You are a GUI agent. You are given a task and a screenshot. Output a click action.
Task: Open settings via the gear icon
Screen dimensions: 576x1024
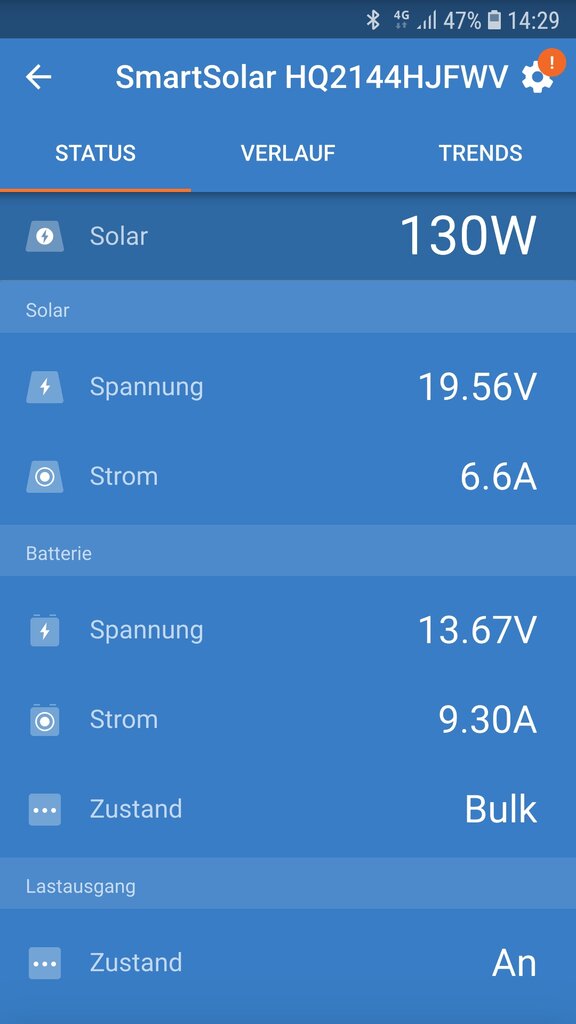click(537, 78)
